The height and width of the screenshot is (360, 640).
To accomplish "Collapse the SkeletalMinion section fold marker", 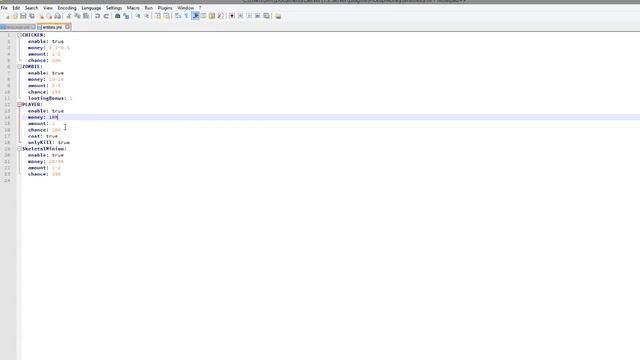I will (x=19, y=149).
